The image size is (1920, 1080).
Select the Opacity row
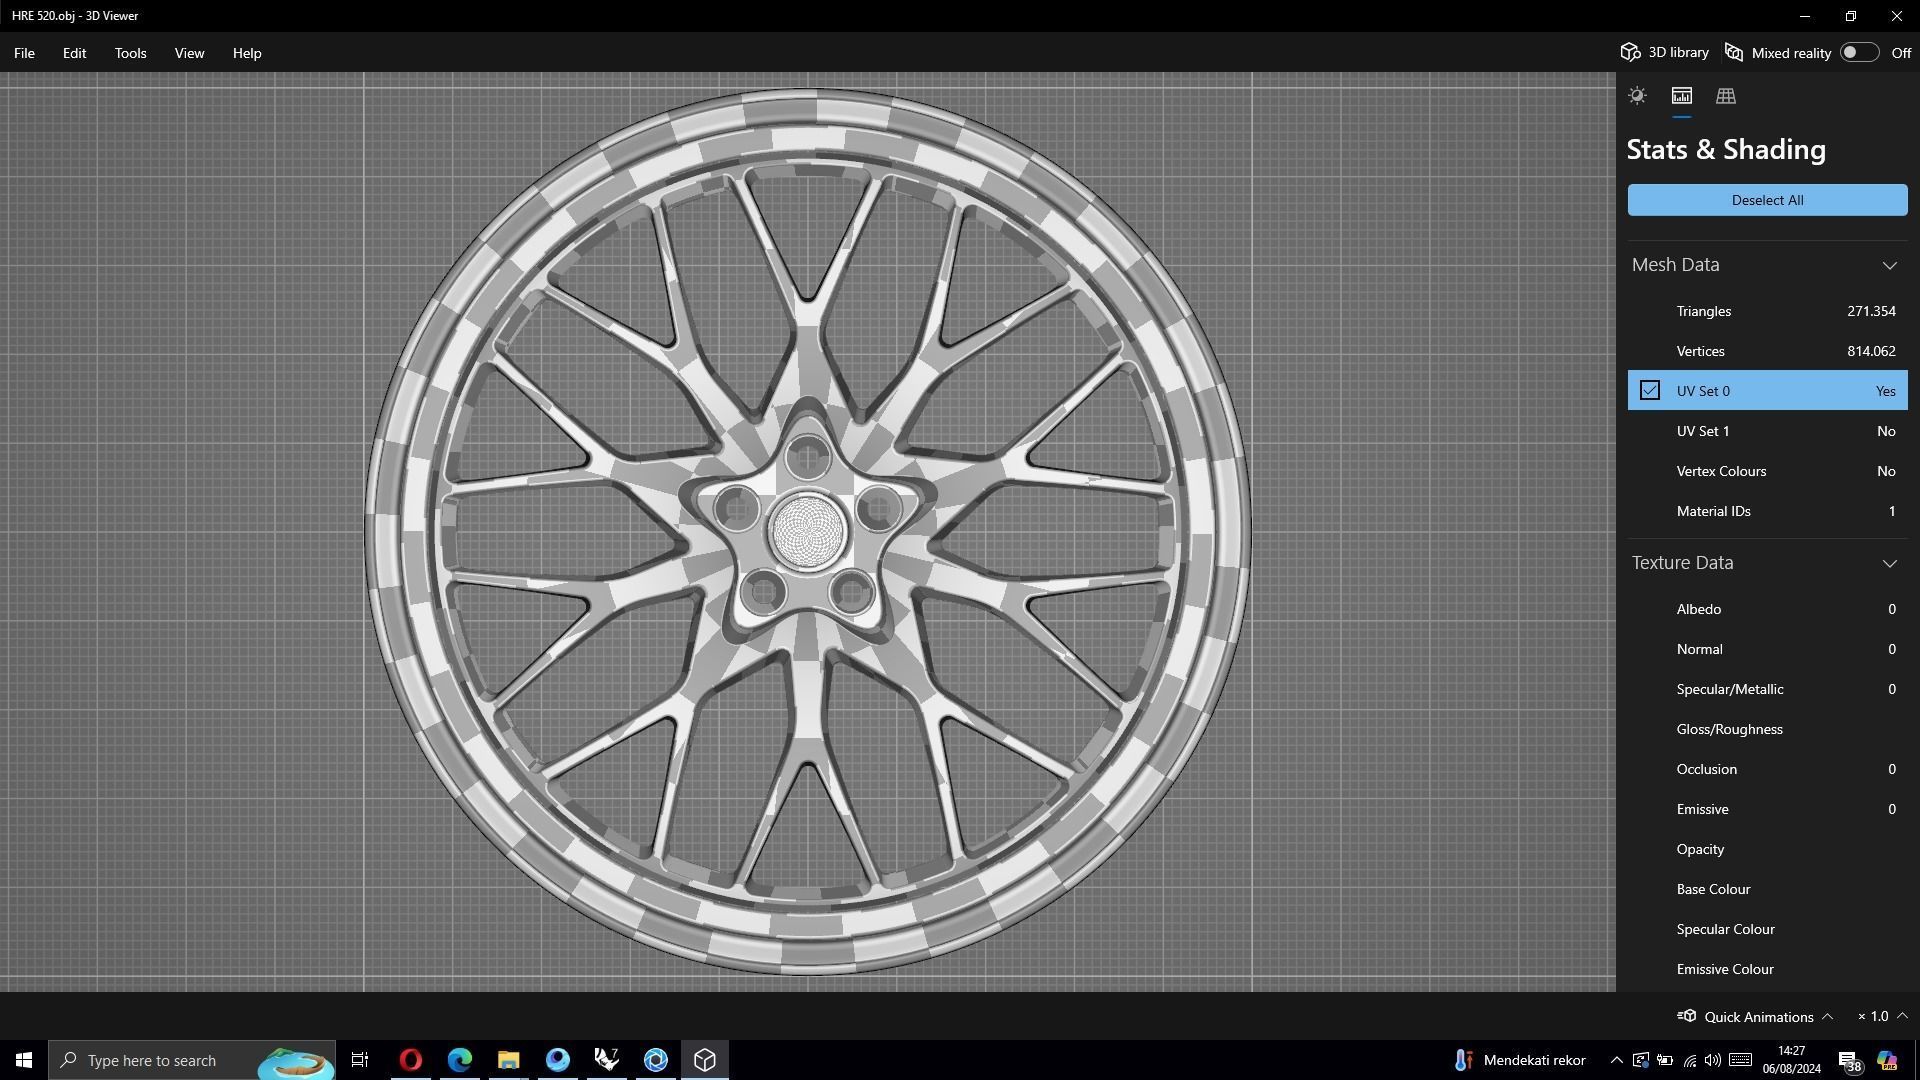pos(1767,849)
